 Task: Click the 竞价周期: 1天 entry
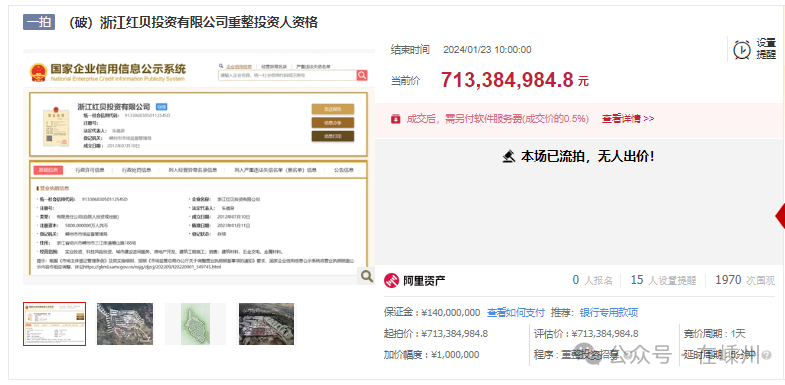point(714,333)
